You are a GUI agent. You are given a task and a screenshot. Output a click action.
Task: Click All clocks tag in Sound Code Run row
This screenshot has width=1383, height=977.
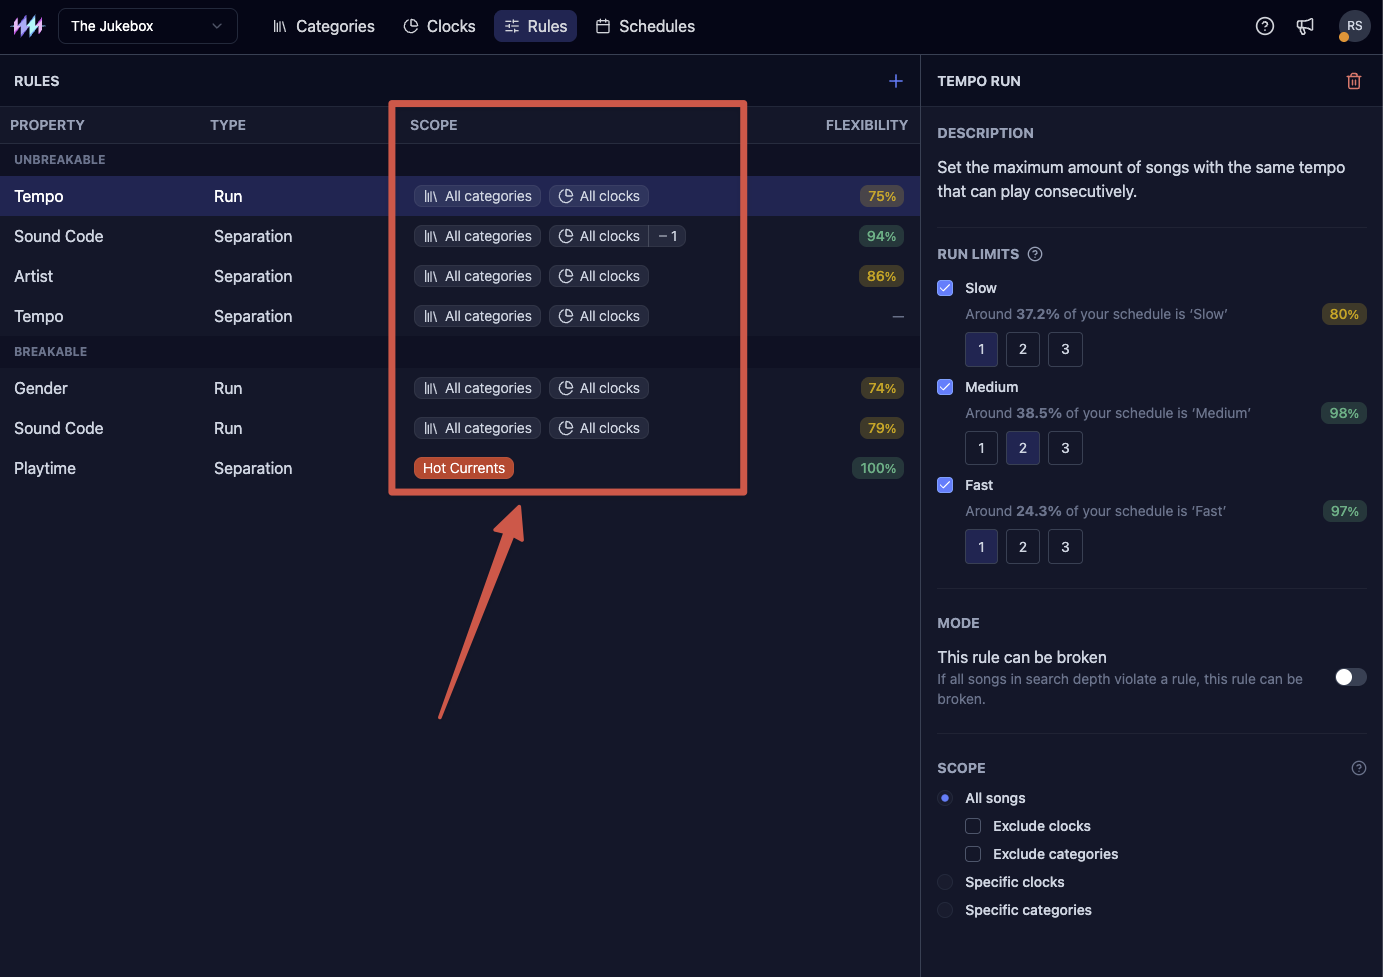pyautogui.click(x=598, y=428)
